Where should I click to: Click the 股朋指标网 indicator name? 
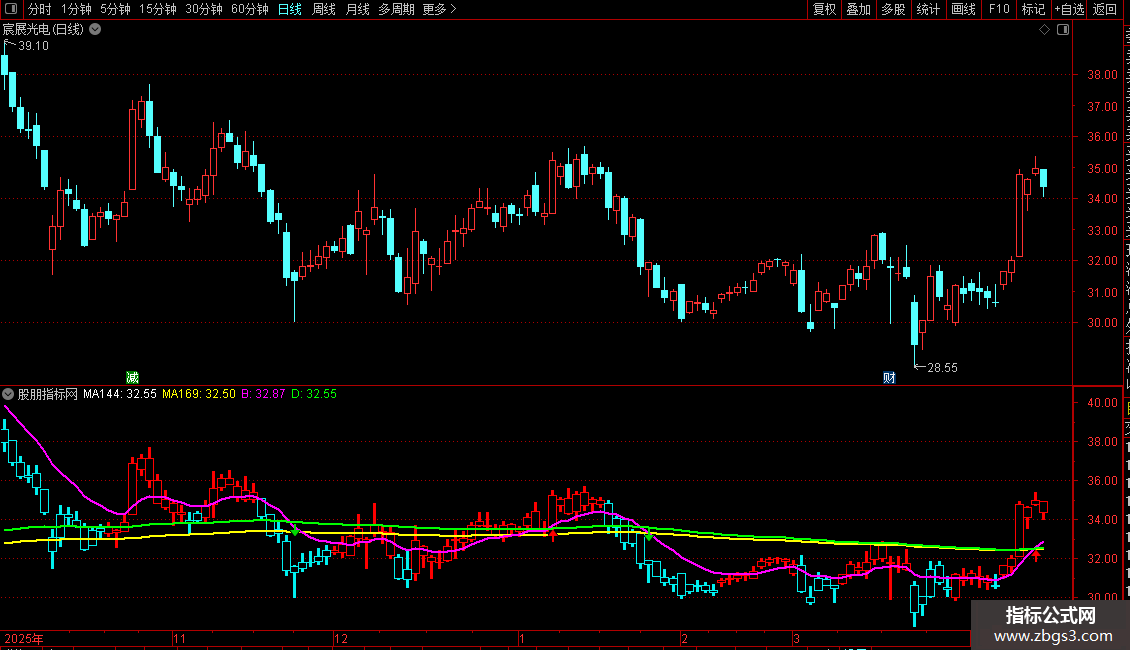(48, 394)
